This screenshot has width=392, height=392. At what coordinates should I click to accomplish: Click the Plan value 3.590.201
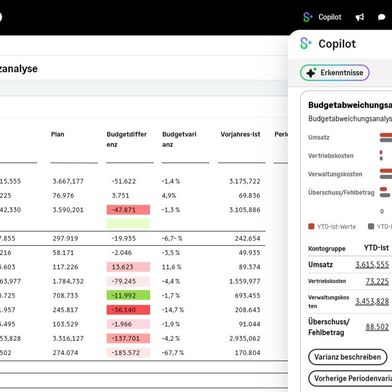click(x=68, y=210)
